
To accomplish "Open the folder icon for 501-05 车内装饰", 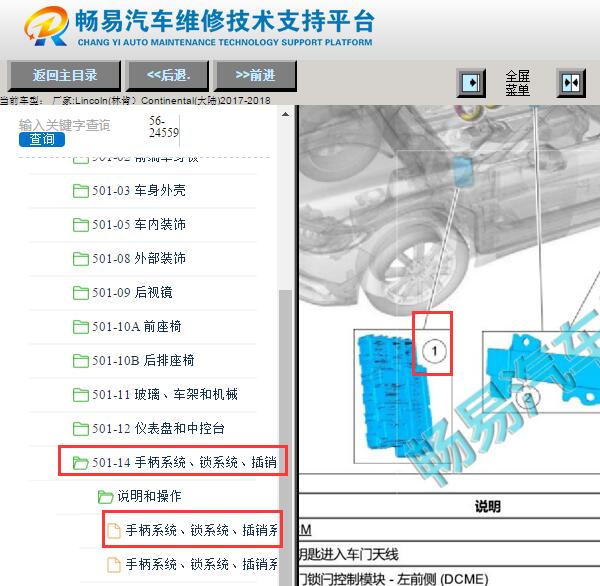I will pyautogui.click(x=80, y=225).
